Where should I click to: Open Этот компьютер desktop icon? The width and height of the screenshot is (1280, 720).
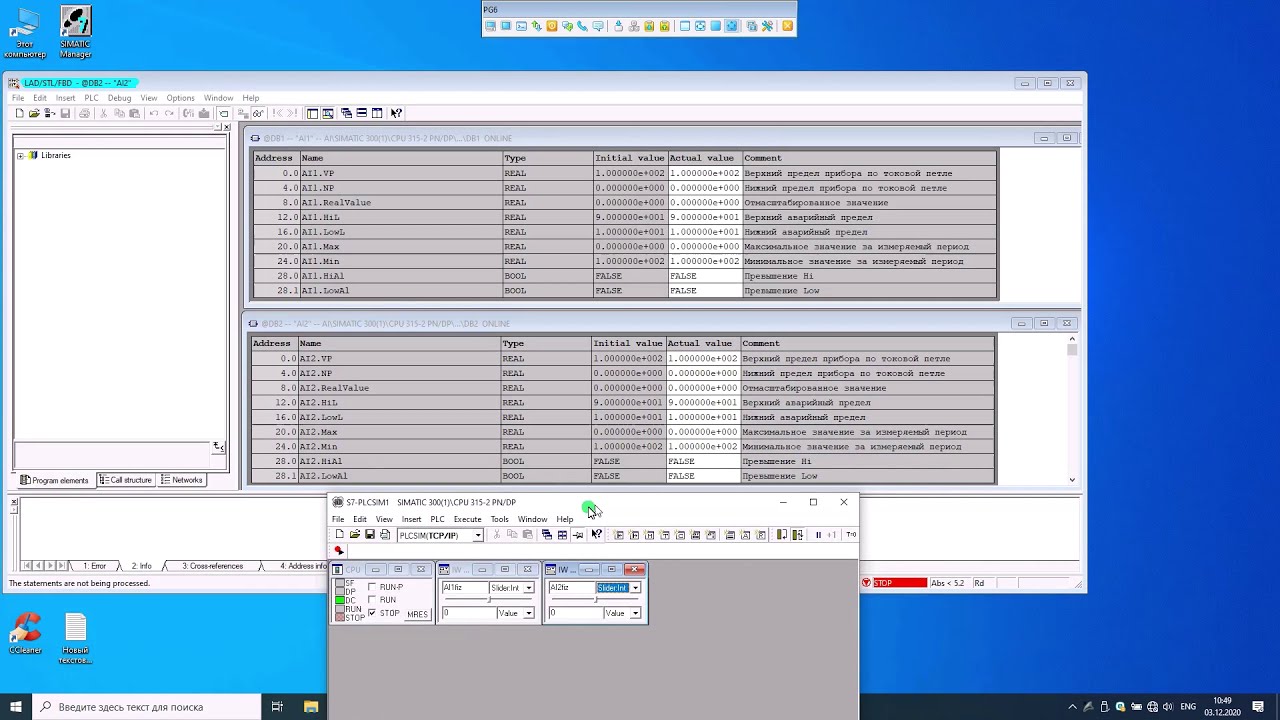[x=25, y=33]
